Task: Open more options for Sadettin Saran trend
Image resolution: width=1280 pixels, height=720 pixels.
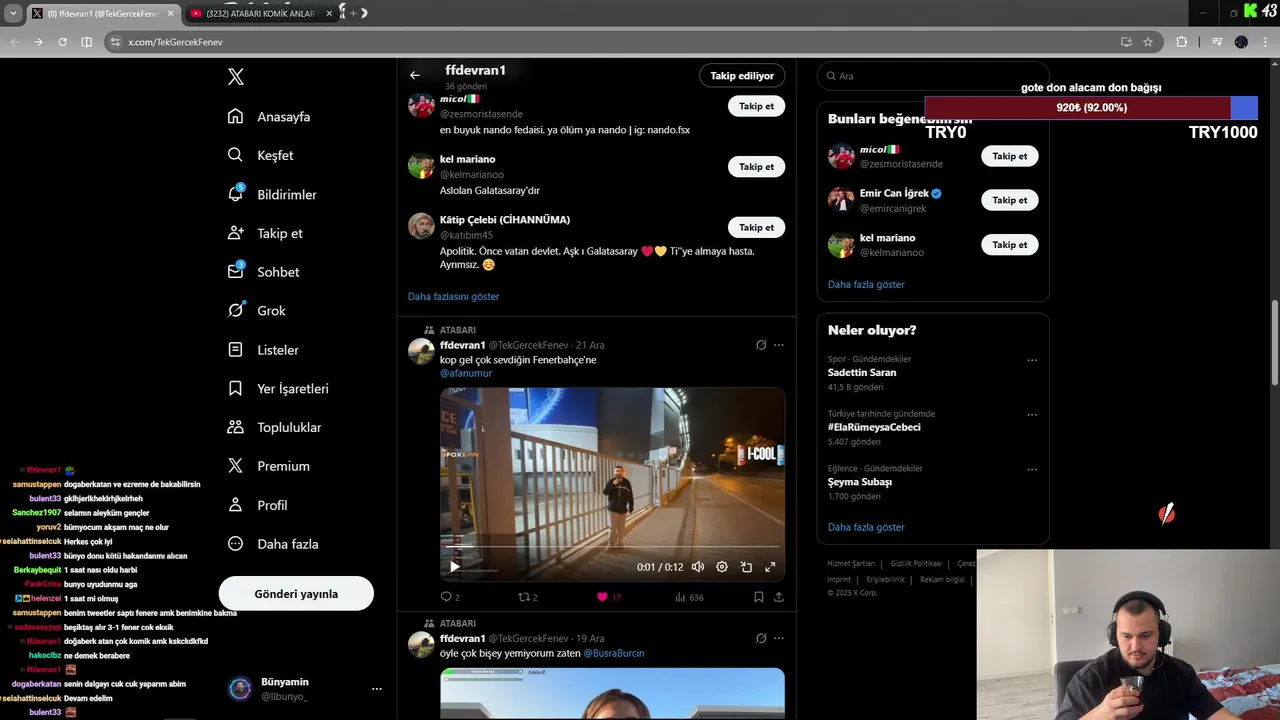Action: 1032,360
